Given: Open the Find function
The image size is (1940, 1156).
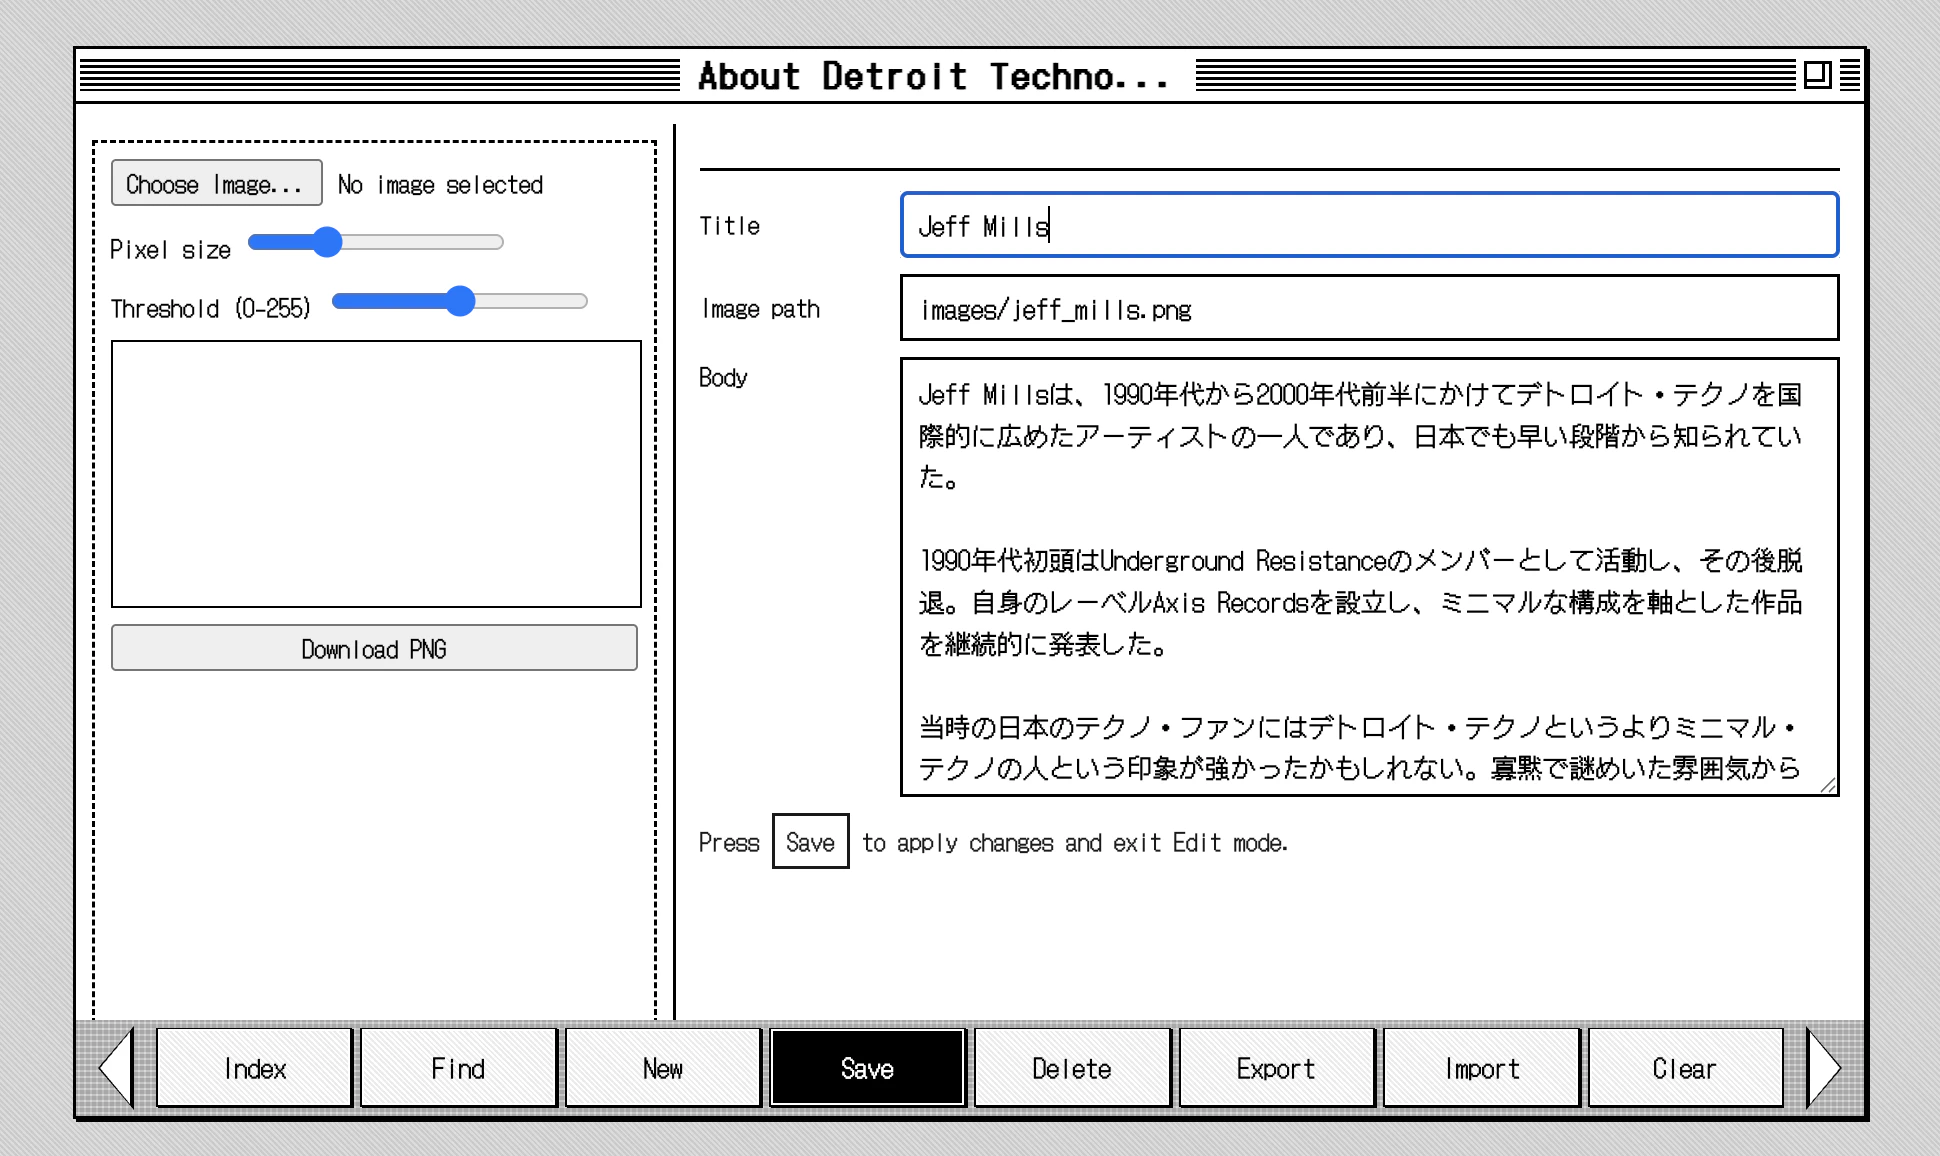Looking at the screenshot, I should click(459, 1068).
